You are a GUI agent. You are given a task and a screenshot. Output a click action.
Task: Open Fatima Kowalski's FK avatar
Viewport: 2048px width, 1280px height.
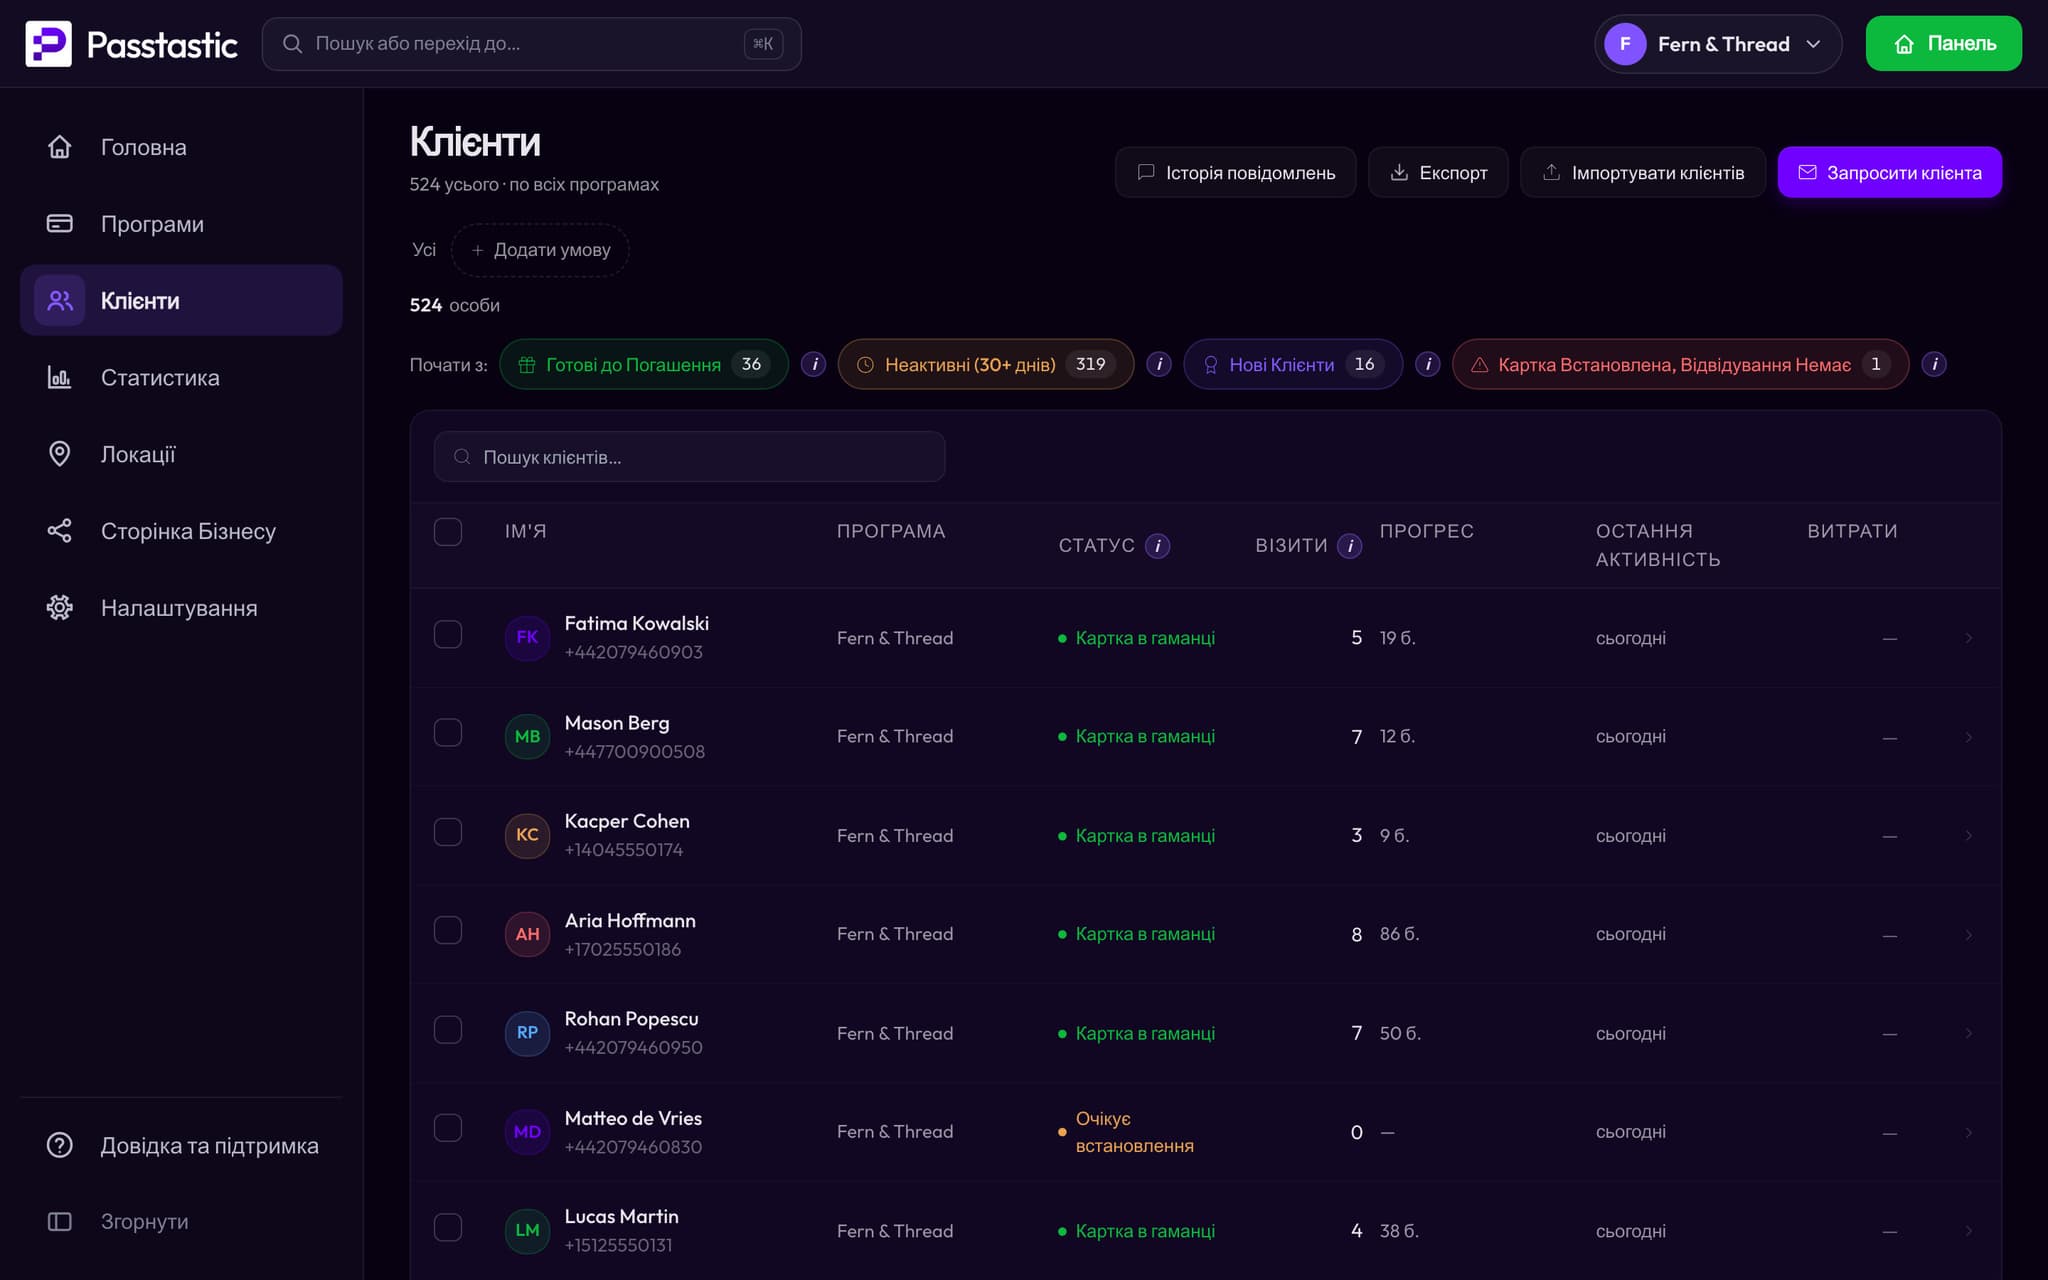pos(527,637)
